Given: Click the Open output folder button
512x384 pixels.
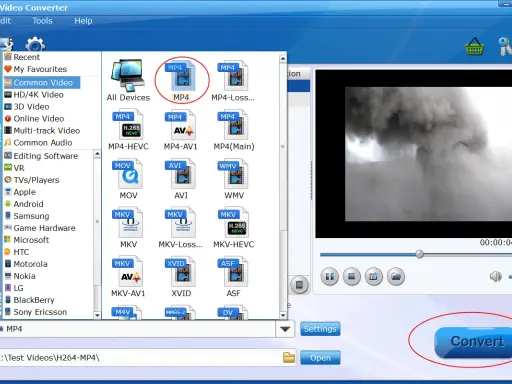Looking at the screenshot, I should click(320, 358).
